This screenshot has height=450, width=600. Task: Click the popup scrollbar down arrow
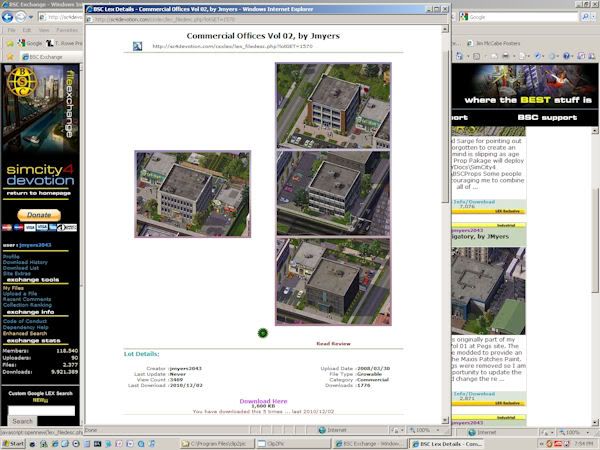(x=445, y=420)
